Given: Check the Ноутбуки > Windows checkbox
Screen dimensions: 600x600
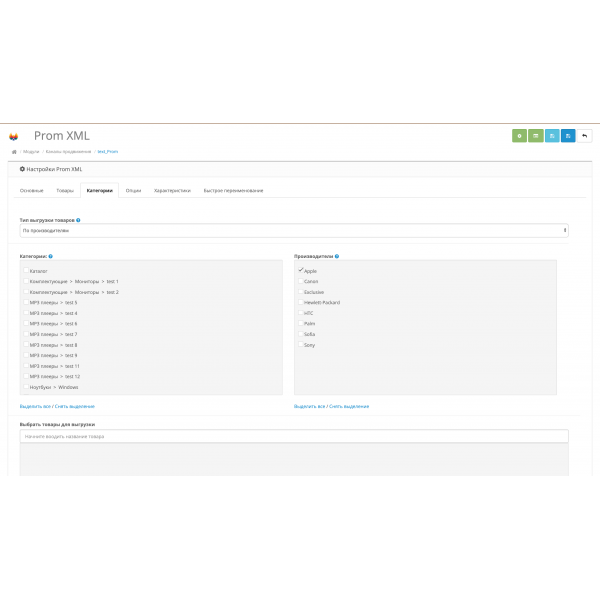Looking at the screenshot, I should point(26,386).
